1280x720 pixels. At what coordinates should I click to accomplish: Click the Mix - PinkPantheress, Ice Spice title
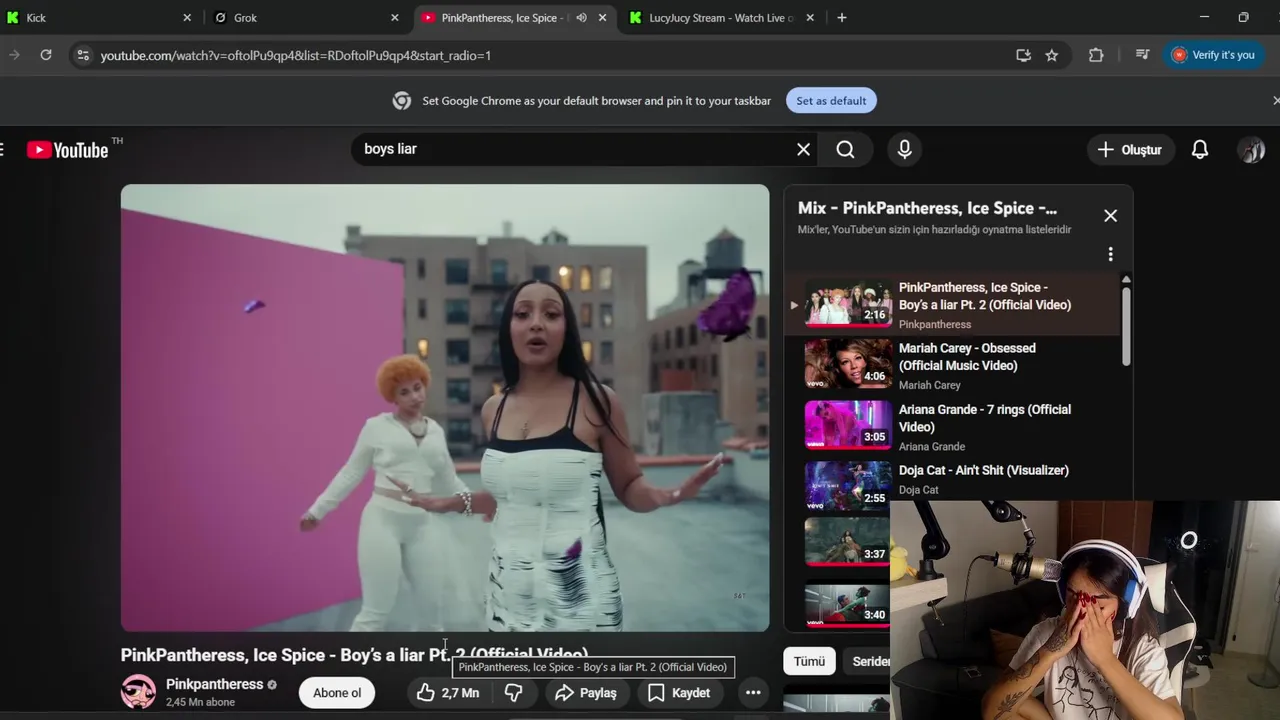pyautogui.click(x=927, y=208)
